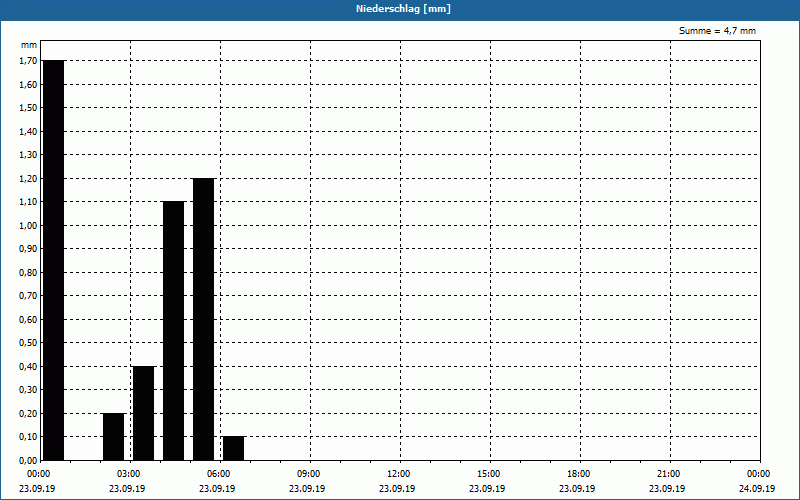Click the 24.09.19 date label
Viewport: 800px width, 500px height.
[x=757, y=489]
